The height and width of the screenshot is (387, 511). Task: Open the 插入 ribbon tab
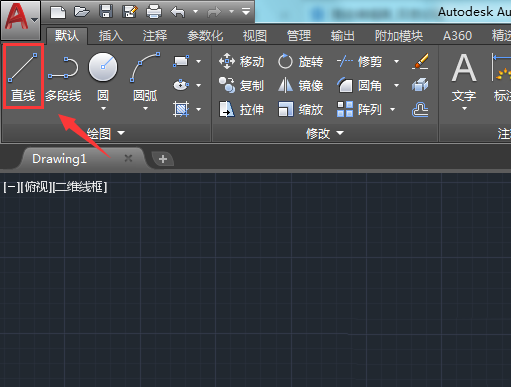[111, 36]
